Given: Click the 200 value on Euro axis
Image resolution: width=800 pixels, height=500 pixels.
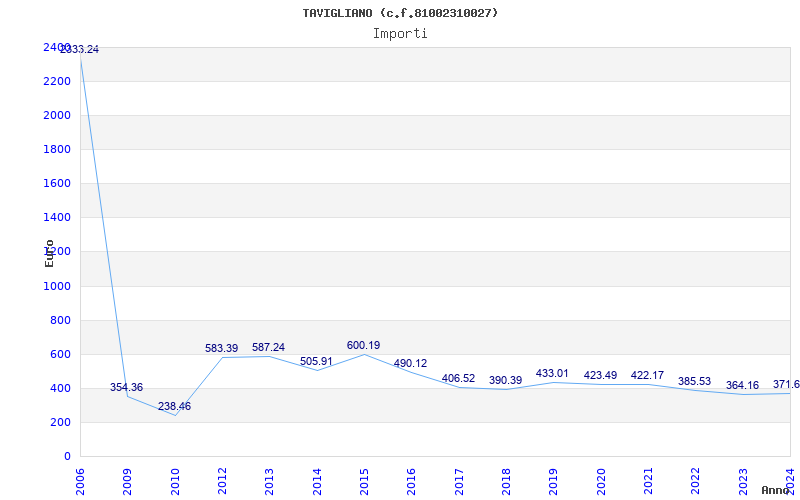Looking at the screenshot, I should pos(61,422).
